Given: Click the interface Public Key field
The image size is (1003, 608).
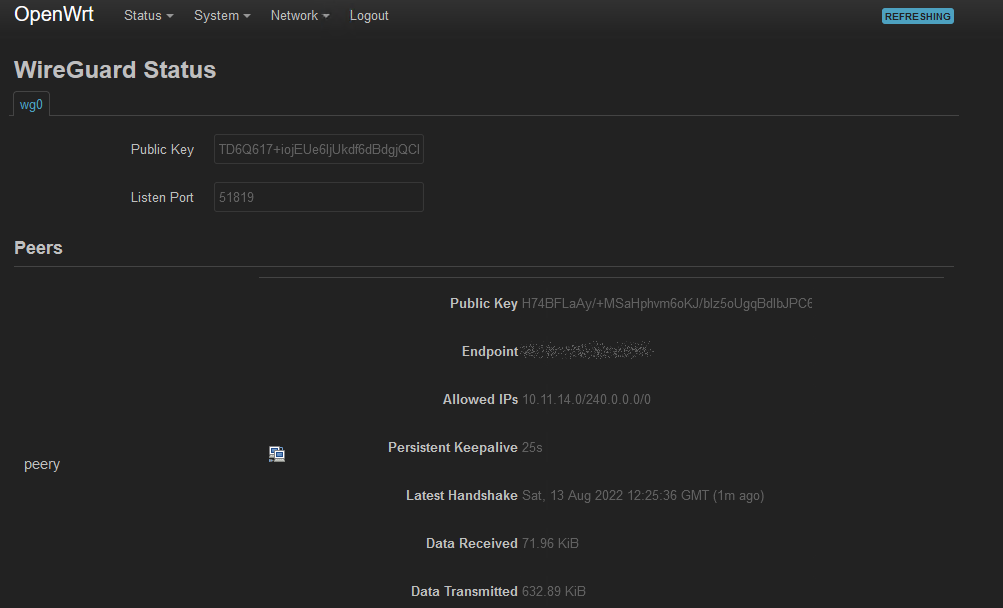Looking at the screenshot, I should pyautogui.click(x=319, y=149).
